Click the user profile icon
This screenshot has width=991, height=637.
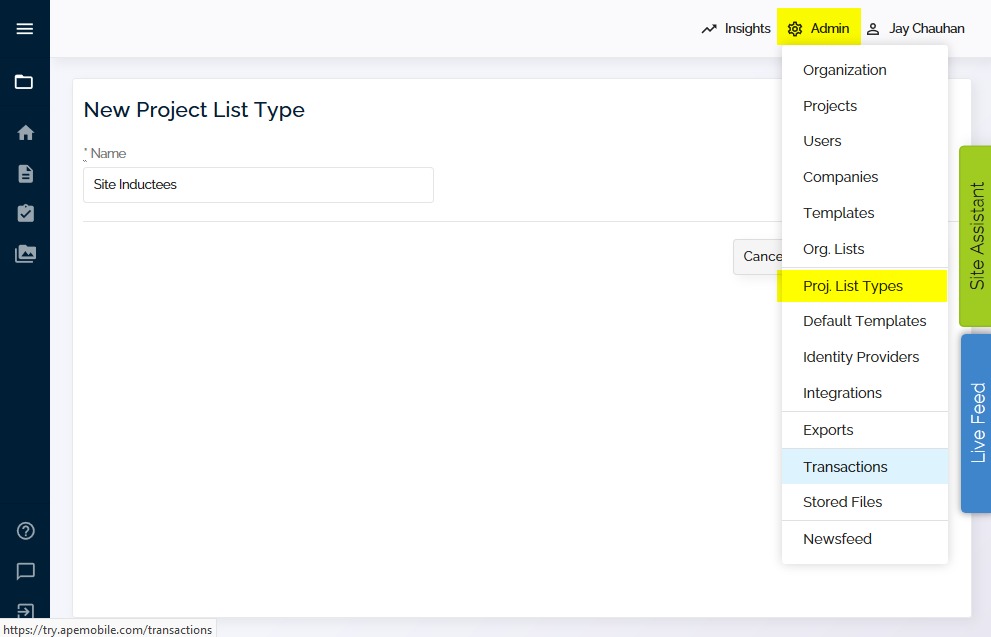click(873, 29)
